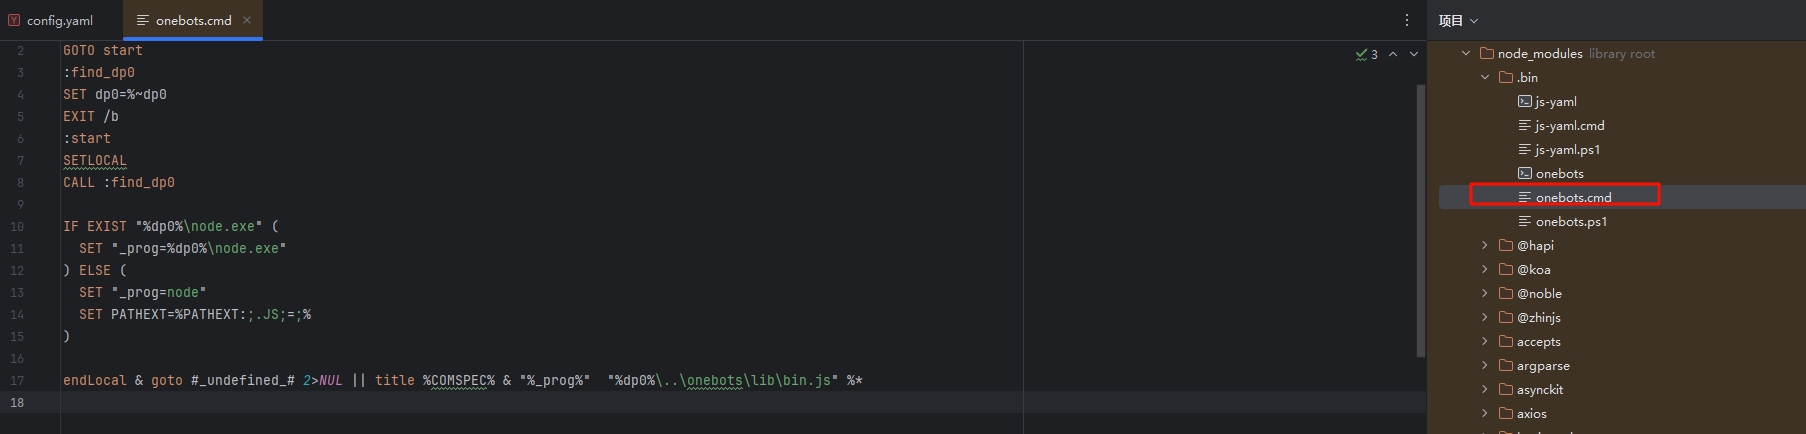Viewport: 1806px width, 434px height.
Task: Expand the @hapi folder
Action: point(1485,245)
